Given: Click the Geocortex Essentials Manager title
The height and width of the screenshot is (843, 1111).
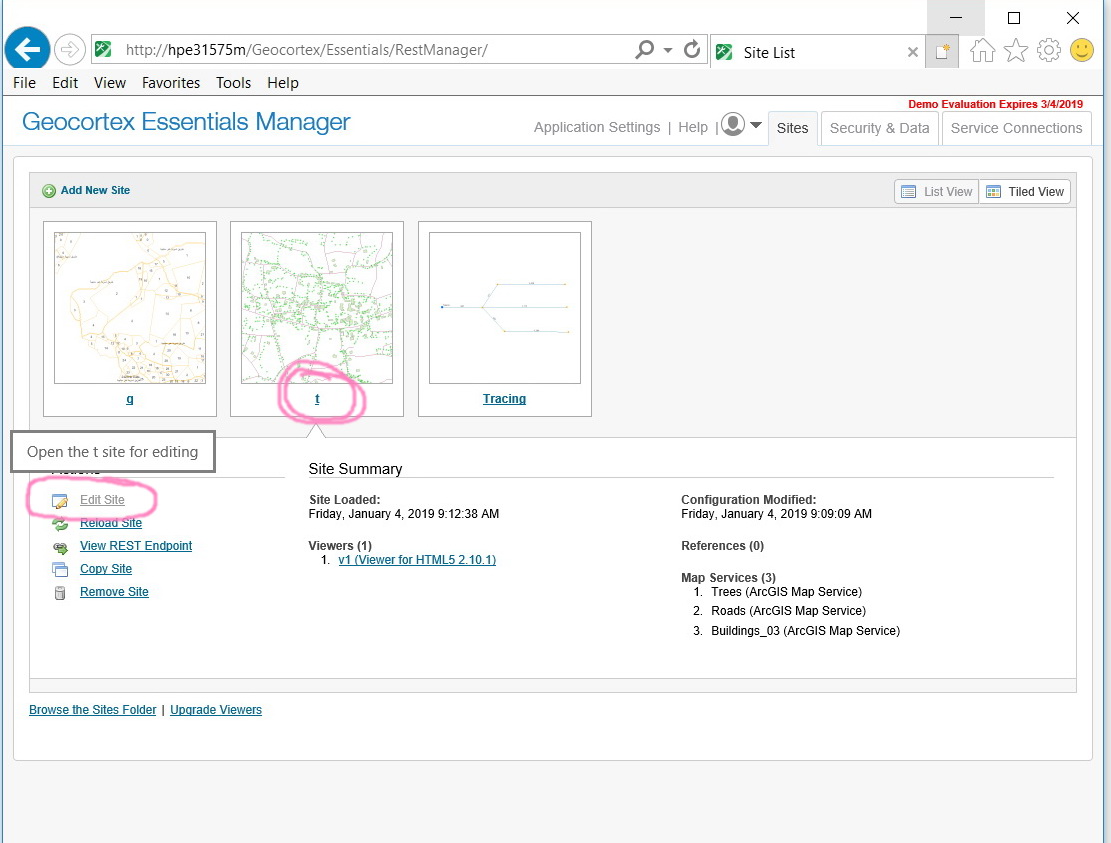Looking at the screenshot, I should (x=186, y=122).
